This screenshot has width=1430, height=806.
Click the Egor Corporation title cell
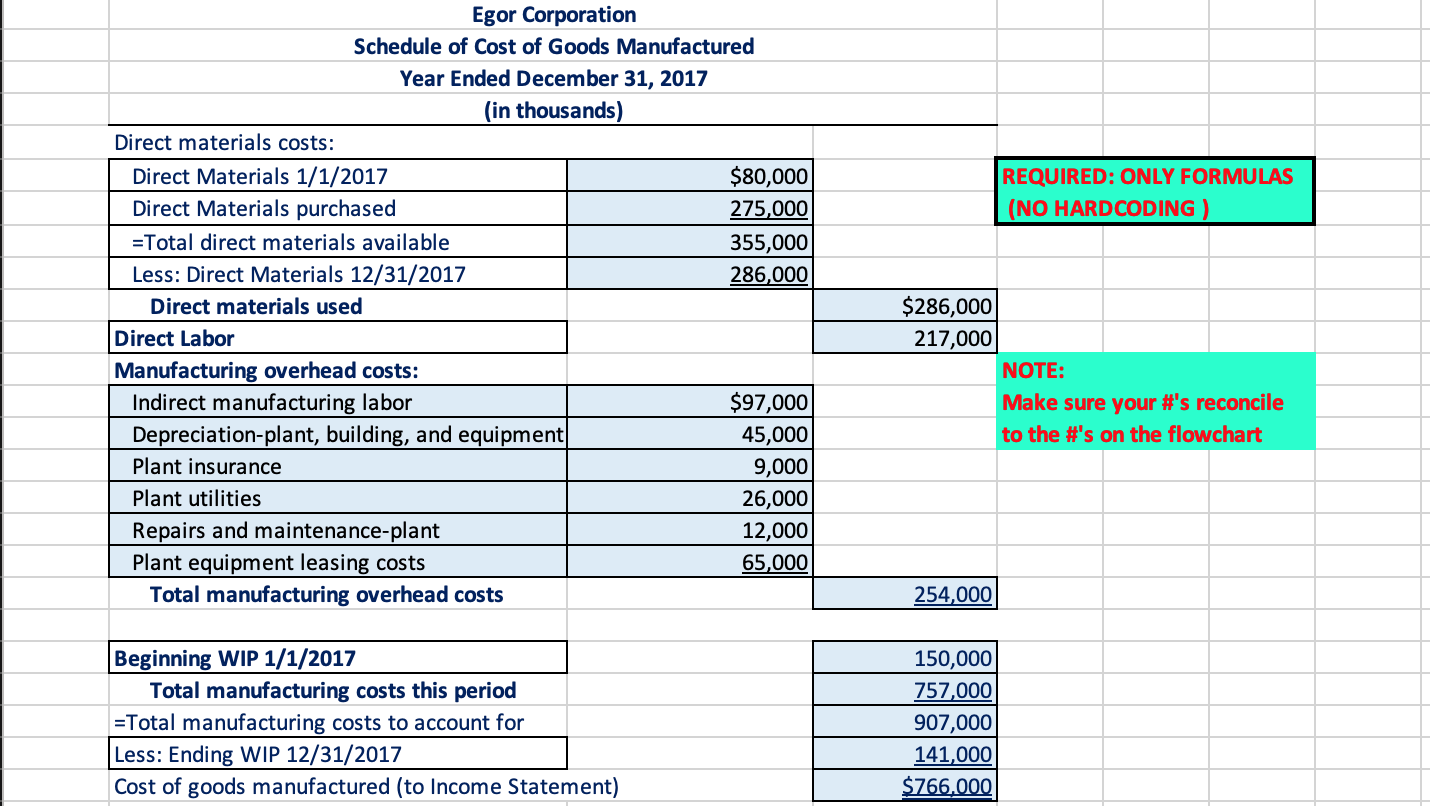coord(553,14)
